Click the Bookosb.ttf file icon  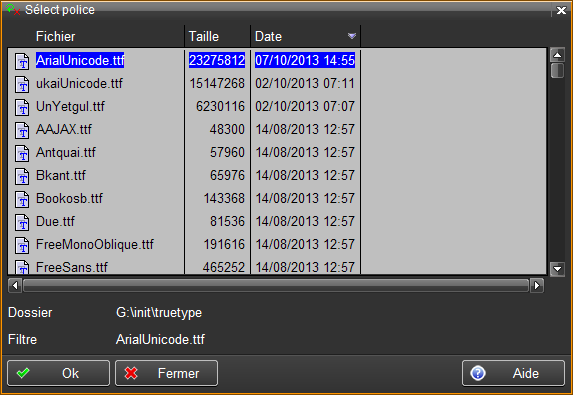[x=22, y=199]
